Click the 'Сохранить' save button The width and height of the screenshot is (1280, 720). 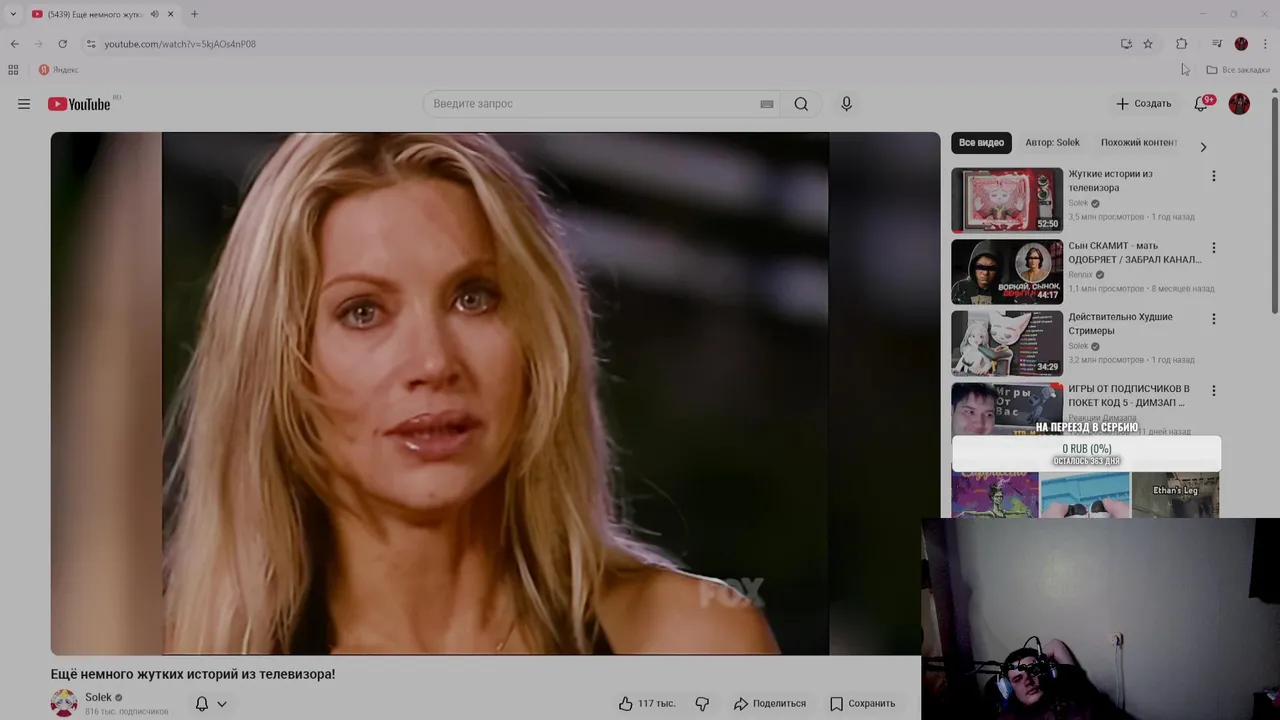tap(862, 704)
